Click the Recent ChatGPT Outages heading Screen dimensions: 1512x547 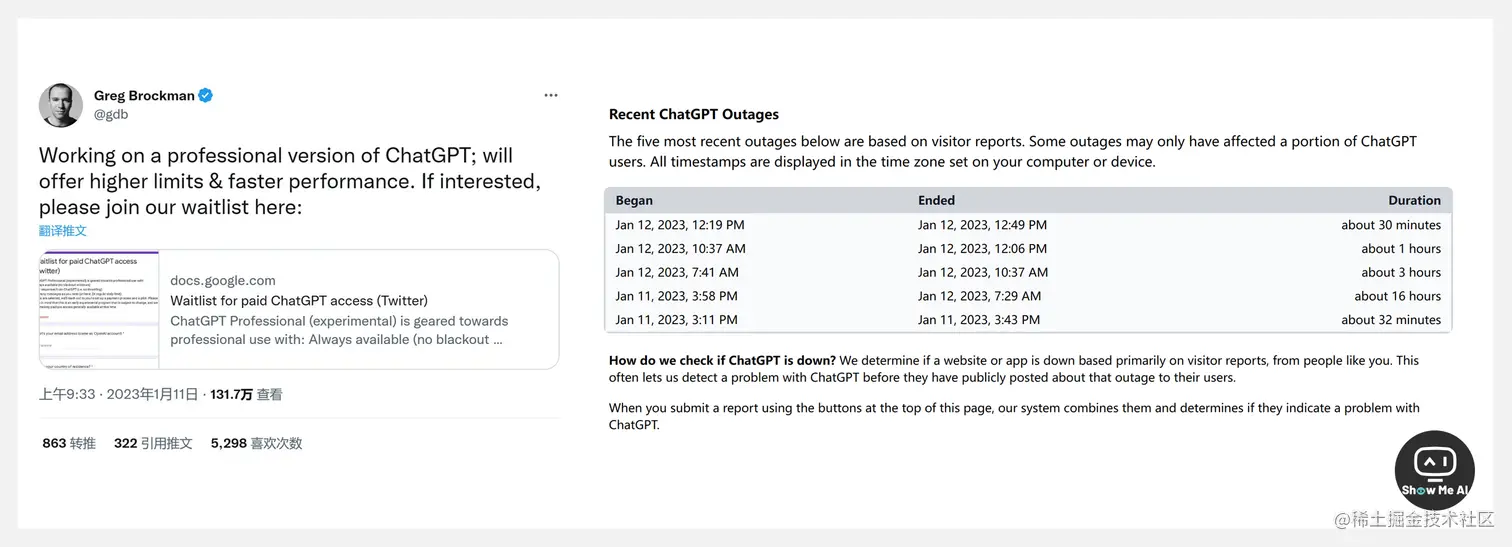point(693,115)
